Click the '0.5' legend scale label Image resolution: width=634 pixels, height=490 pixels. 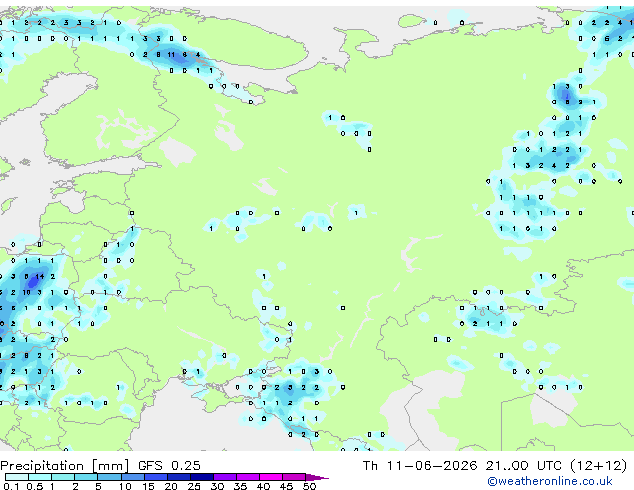click(35, 486)
